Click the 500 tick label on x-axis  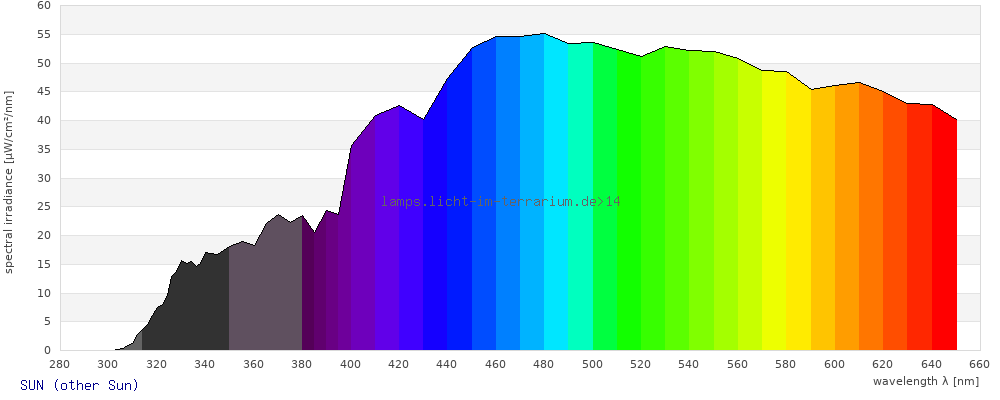point(592,365)
